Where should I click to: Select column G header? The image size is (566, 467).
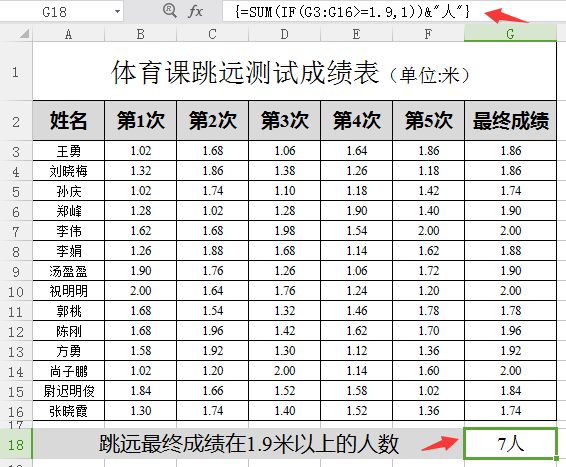(510, 34)
